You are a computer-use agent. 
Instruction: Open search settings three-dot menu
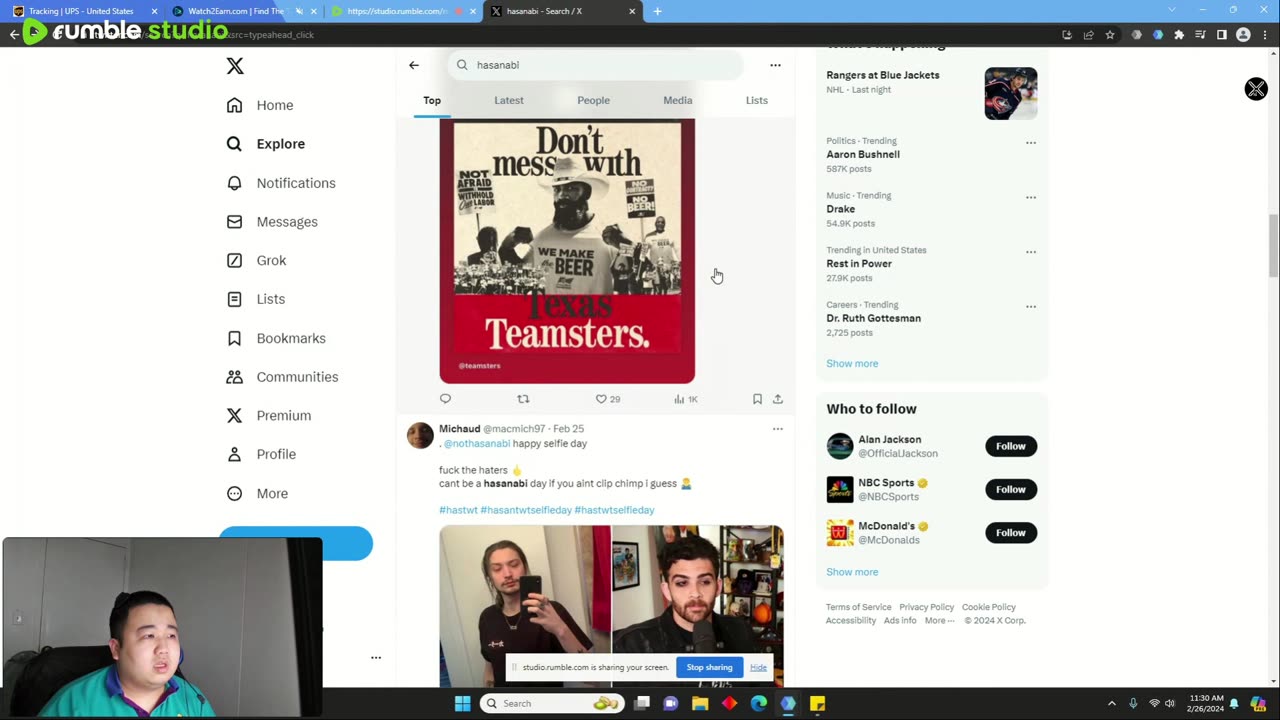[775, 65]
